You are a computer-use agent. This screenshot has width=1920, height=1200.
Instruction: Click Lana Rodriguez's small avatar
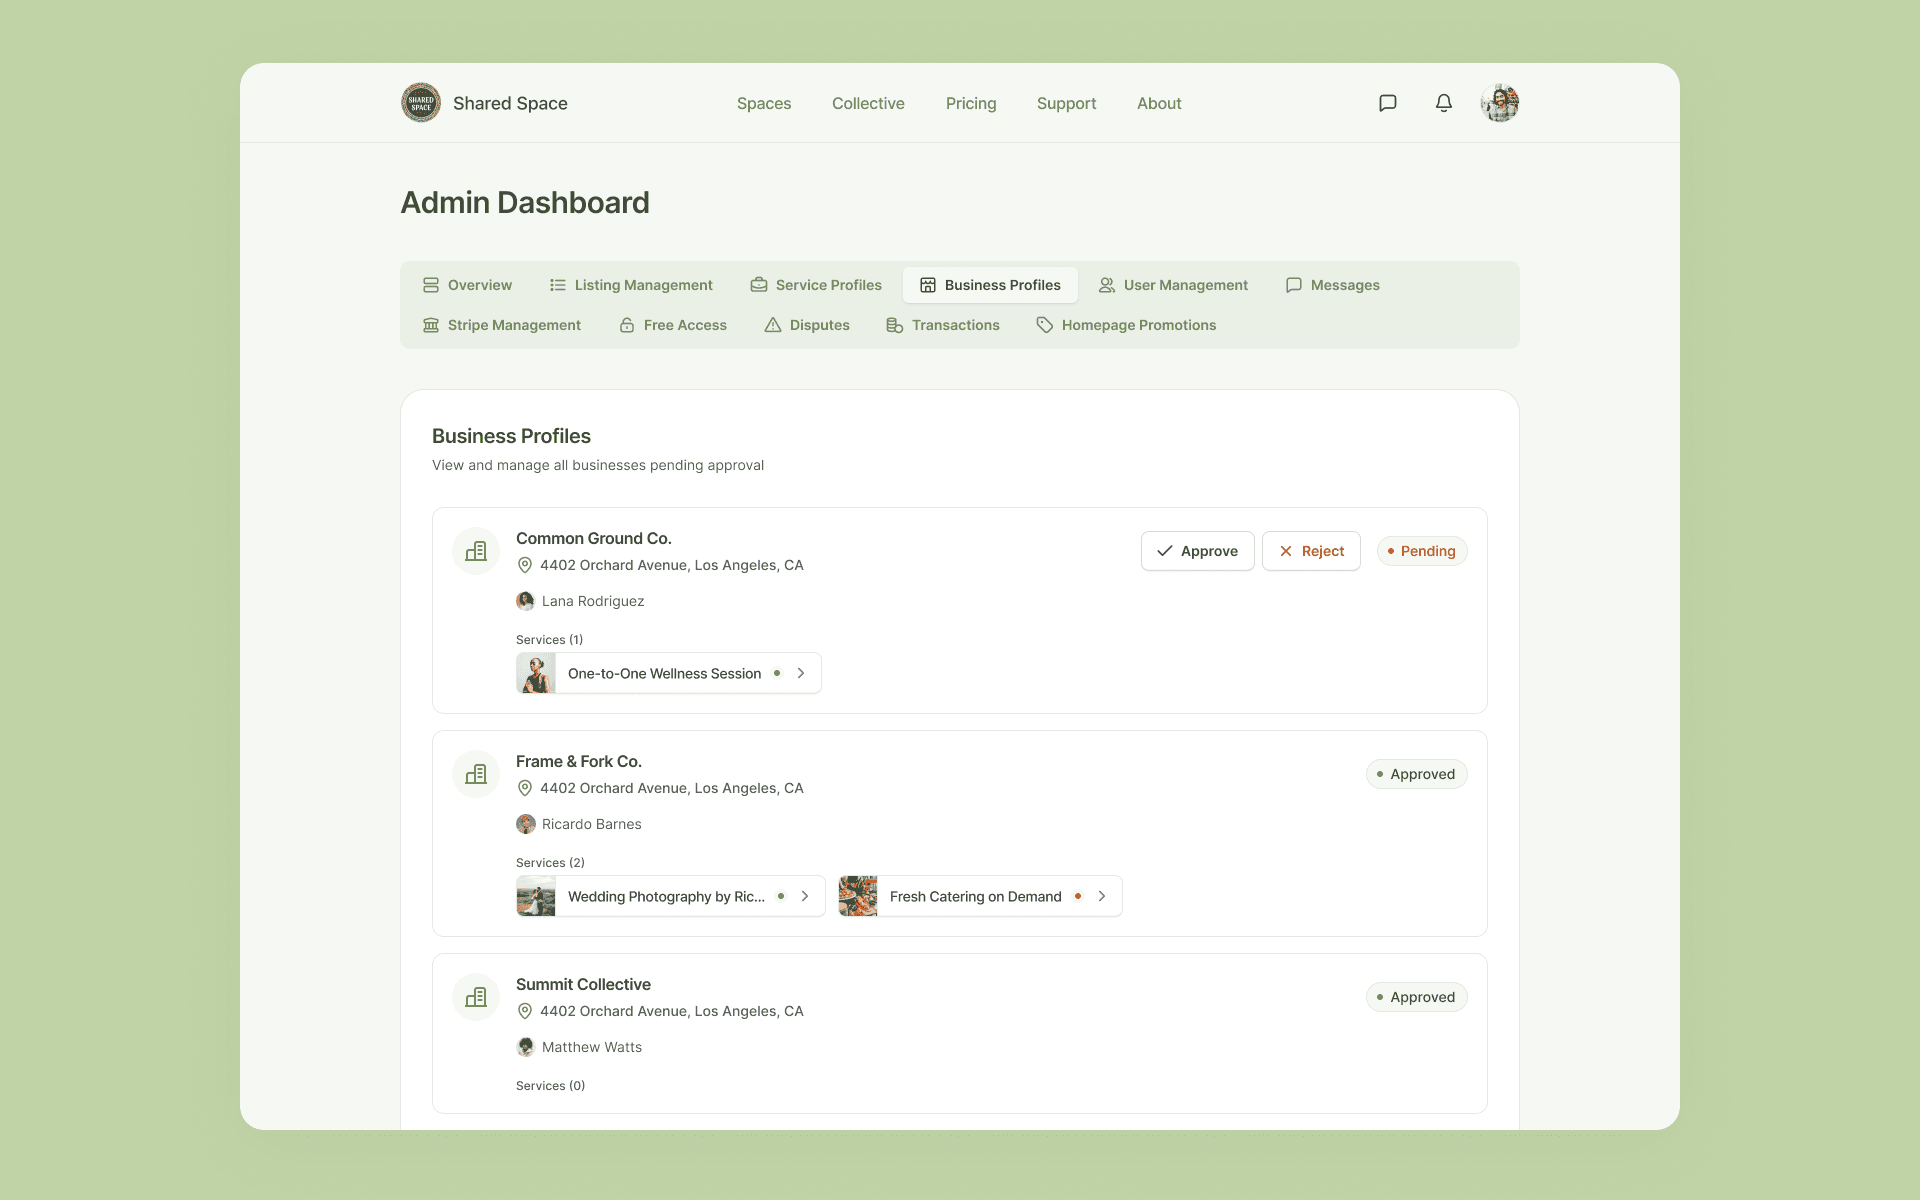(x=525, y=601)
